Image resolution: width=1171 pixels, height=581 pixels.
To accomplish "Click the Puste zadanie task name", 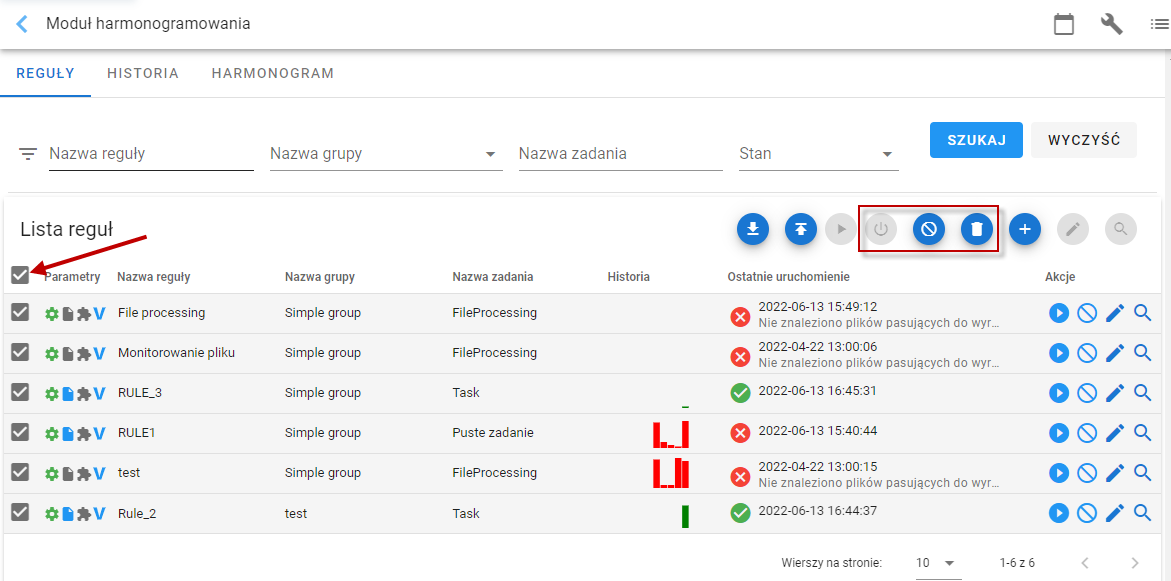I will tap(493, 433).
